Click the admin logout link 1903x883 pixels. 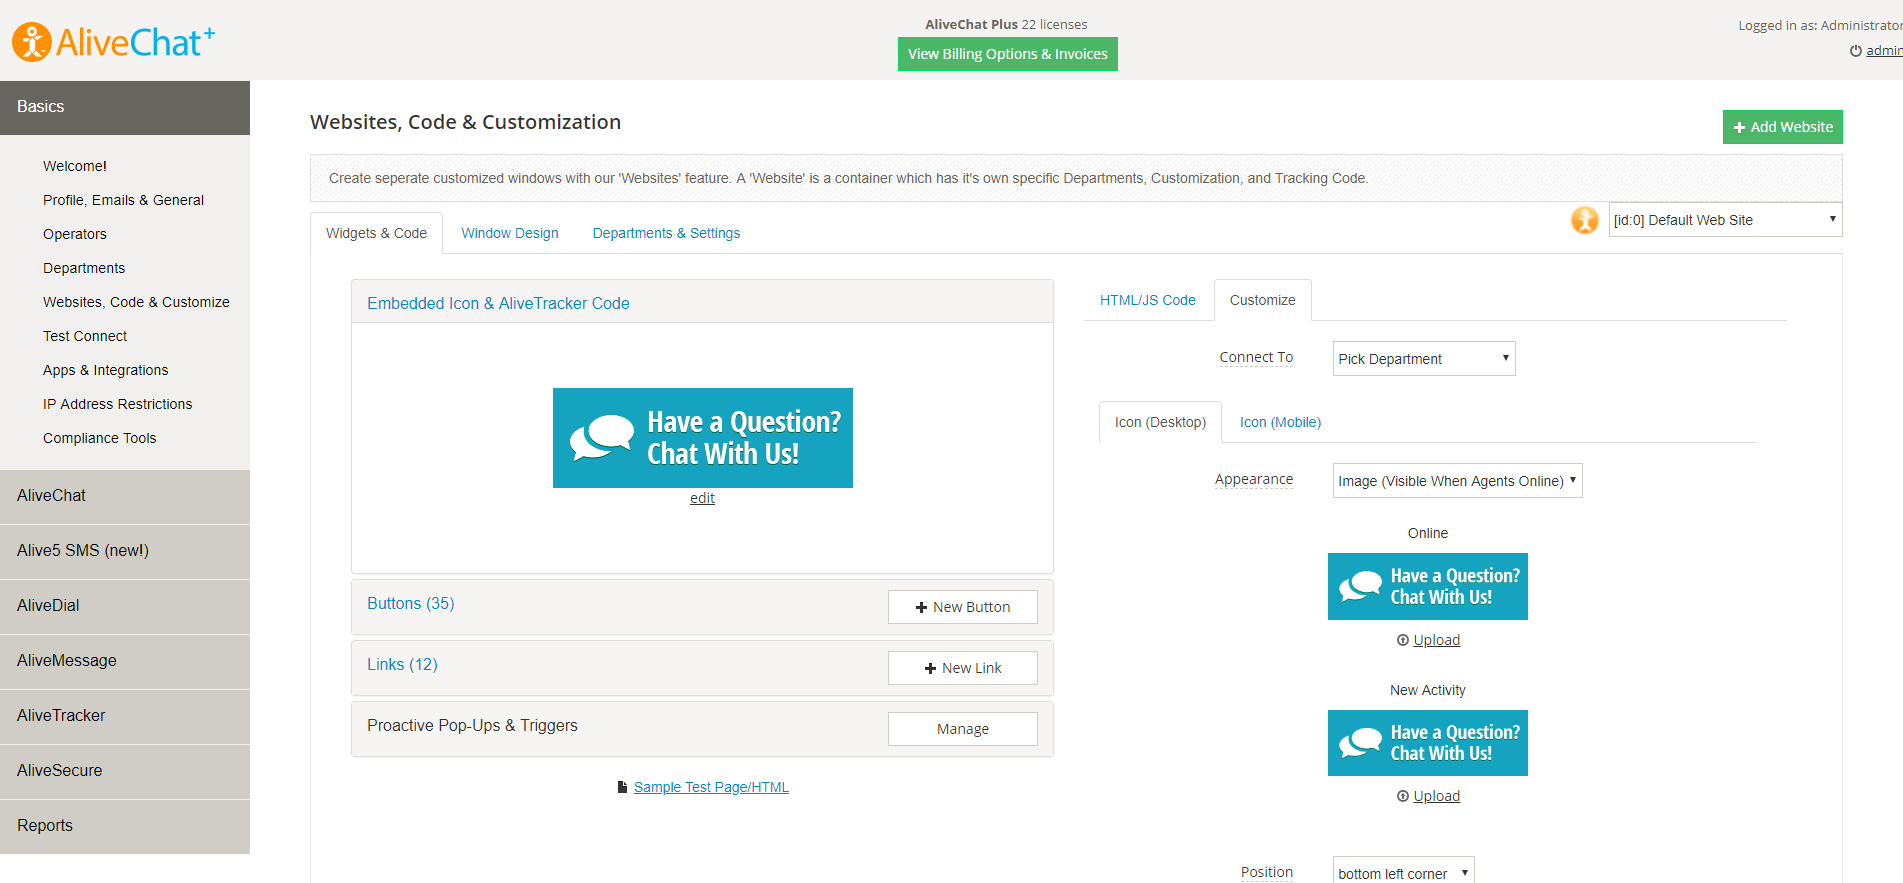[x=1884, y=51]
